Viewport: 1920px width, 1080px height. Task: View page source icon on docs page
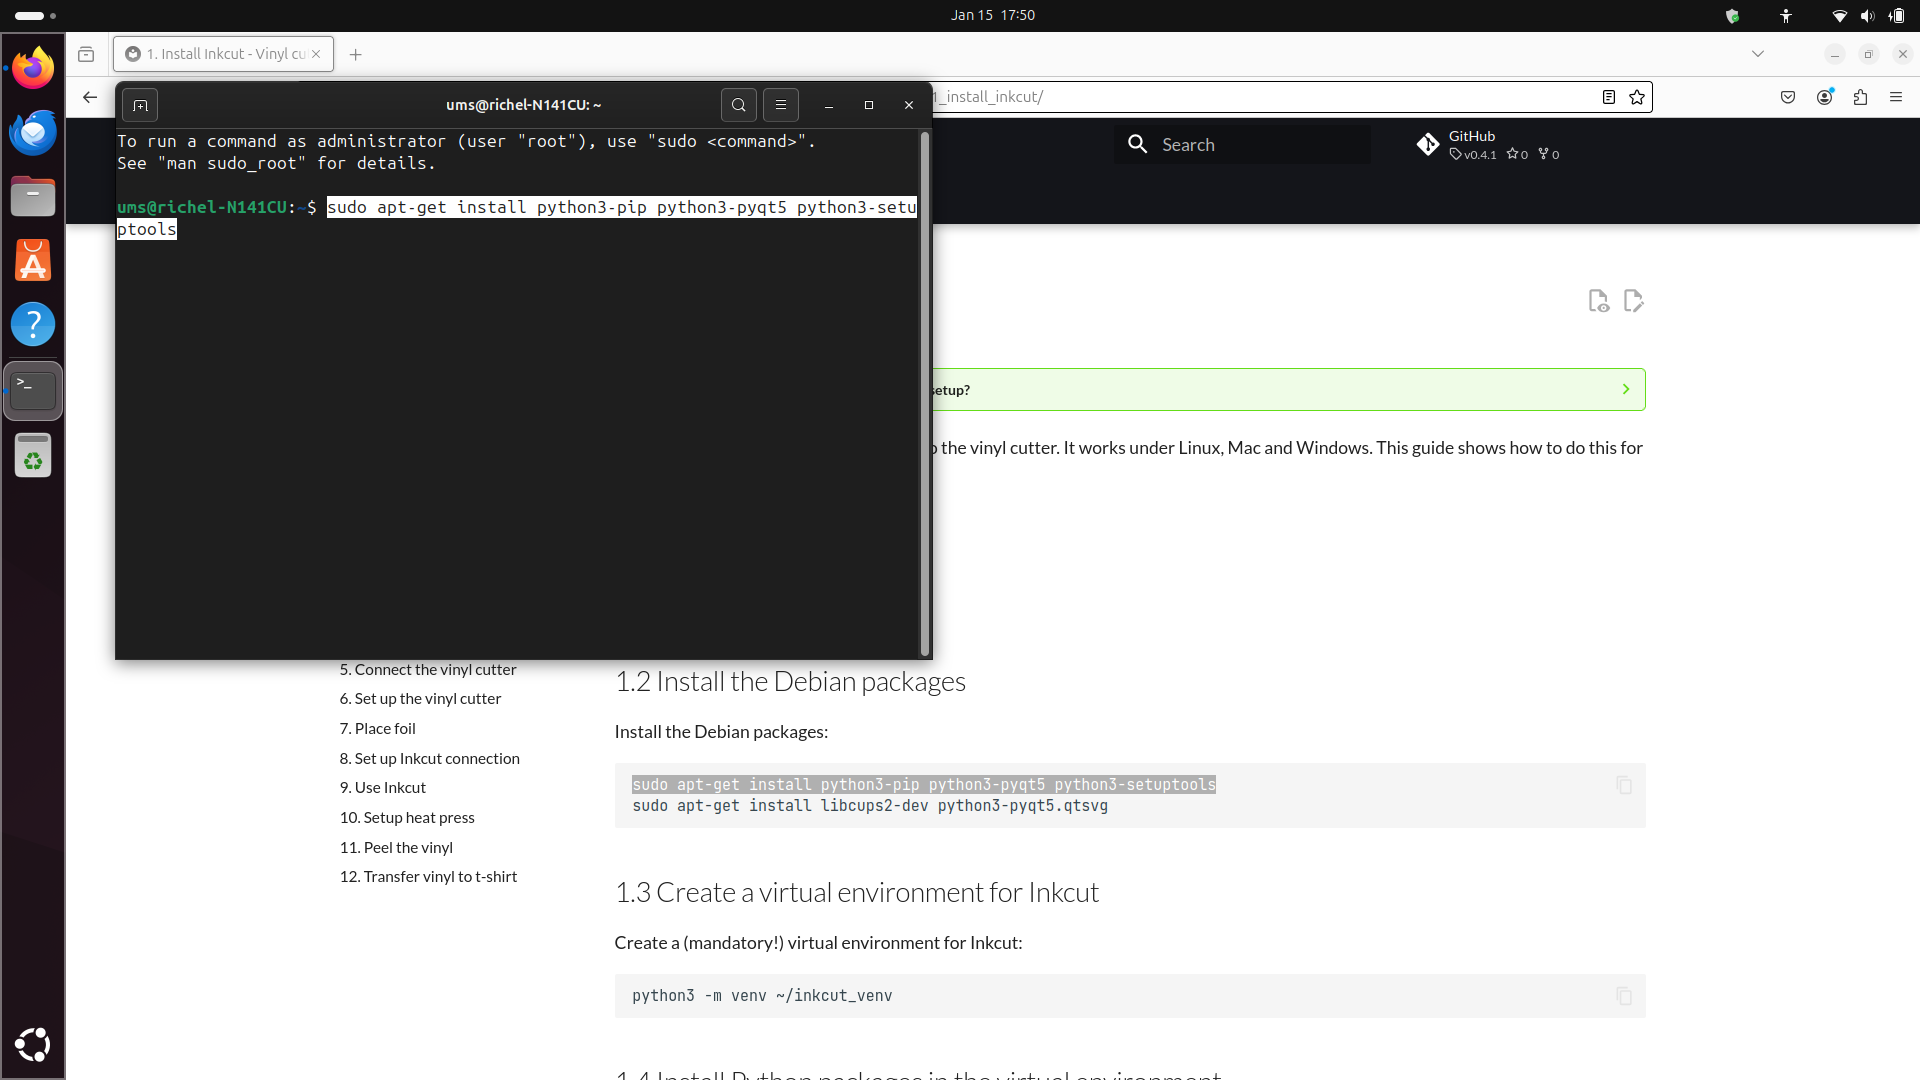pyautogui.click(x=1598, y=301)
